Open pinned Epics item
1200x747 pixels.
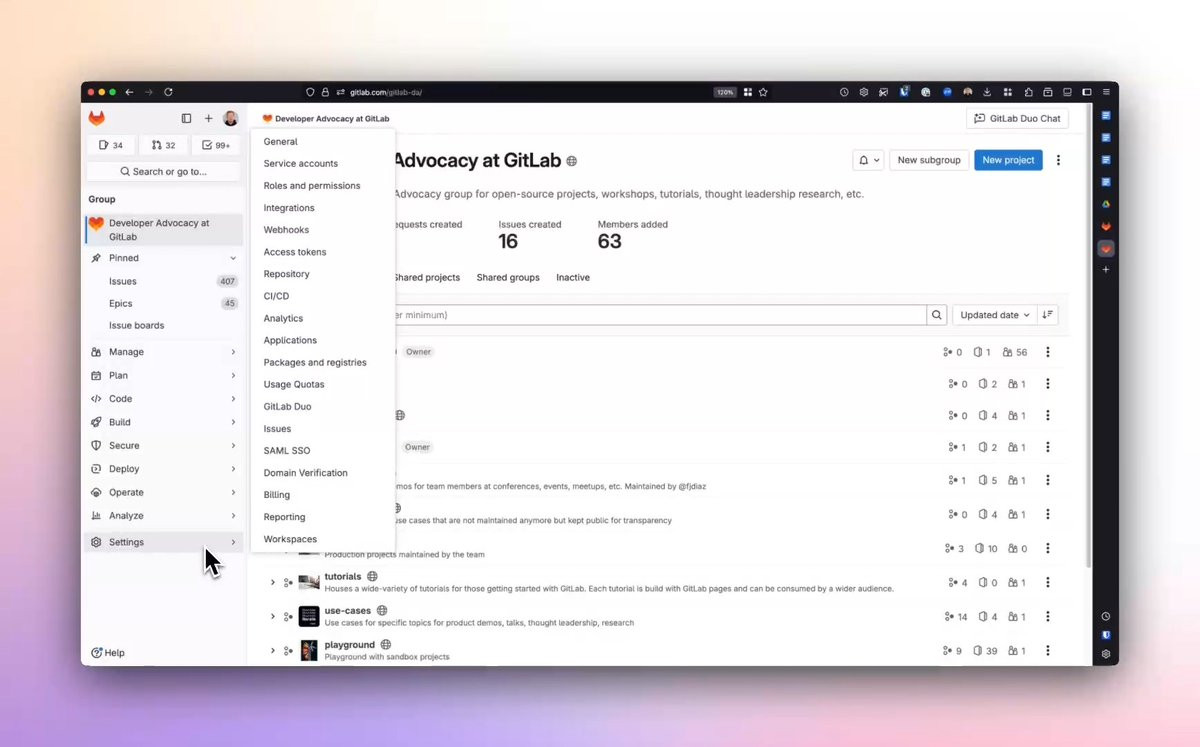(x=164, y=303)
